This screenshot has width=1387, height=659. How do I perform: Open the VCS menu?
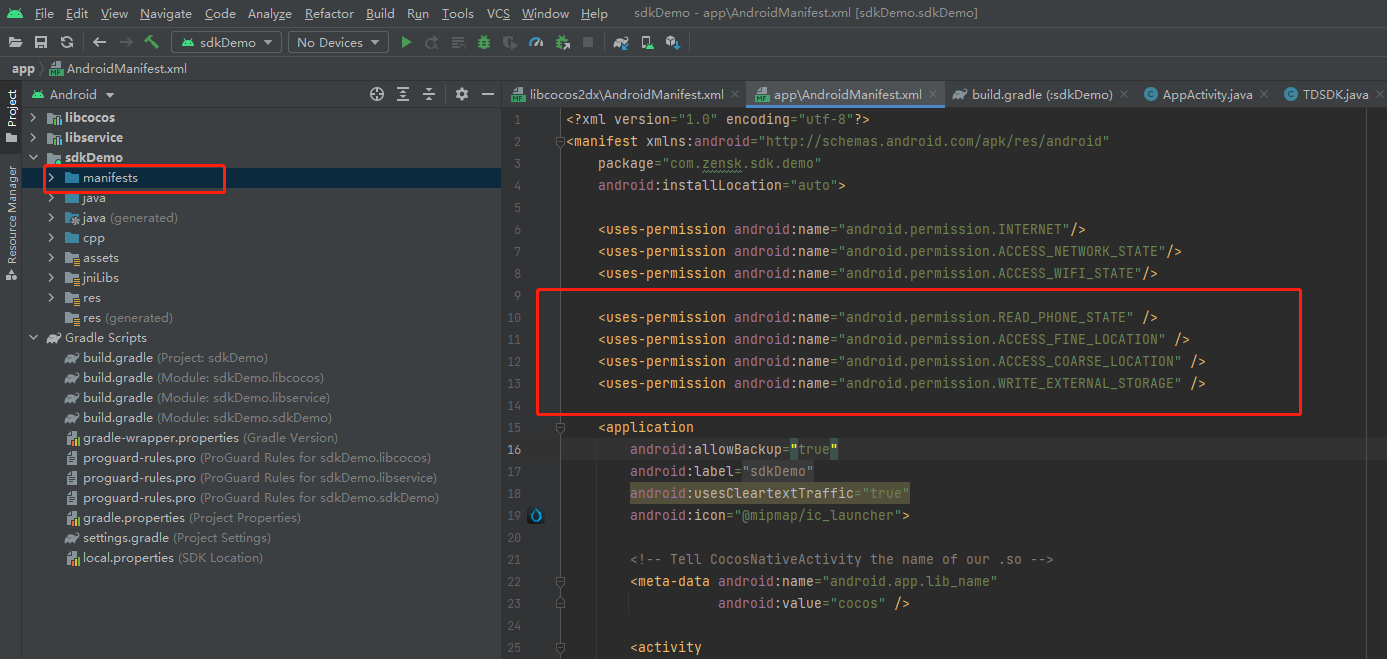(x=498, y=13)
